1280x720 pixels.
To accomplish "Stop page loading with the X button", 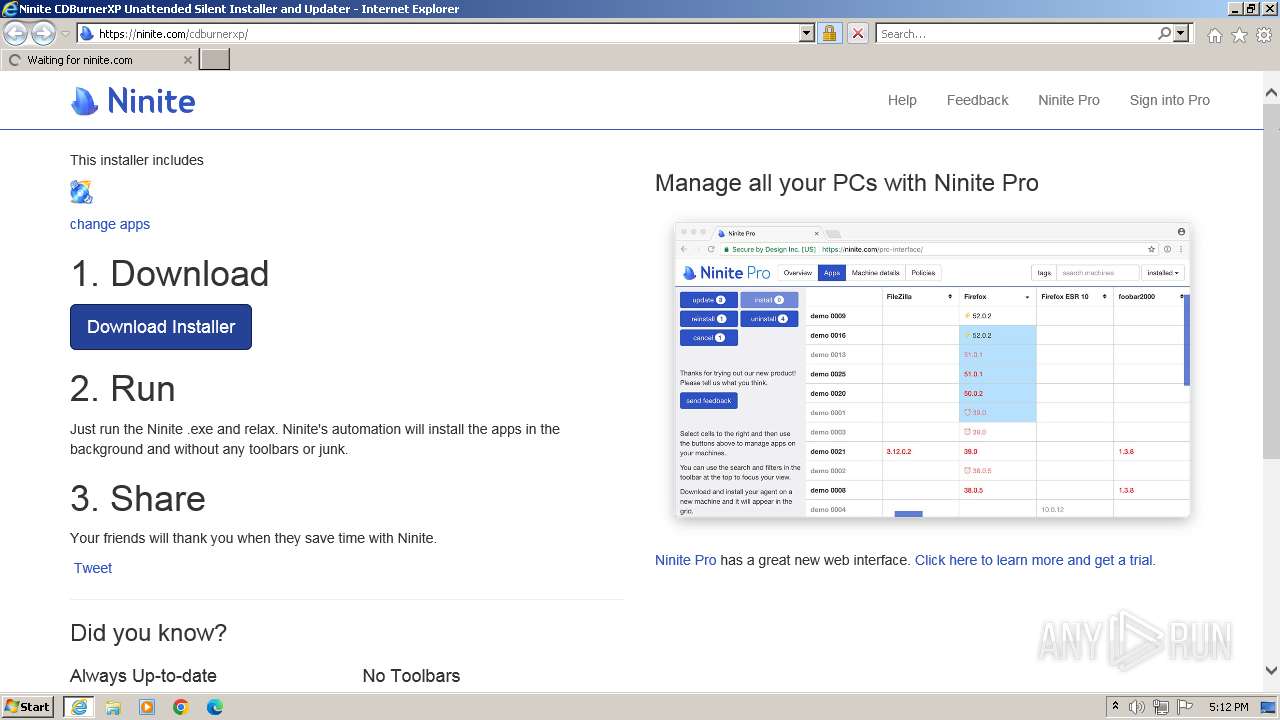I will pyautogui.click(x=857, y=33).
